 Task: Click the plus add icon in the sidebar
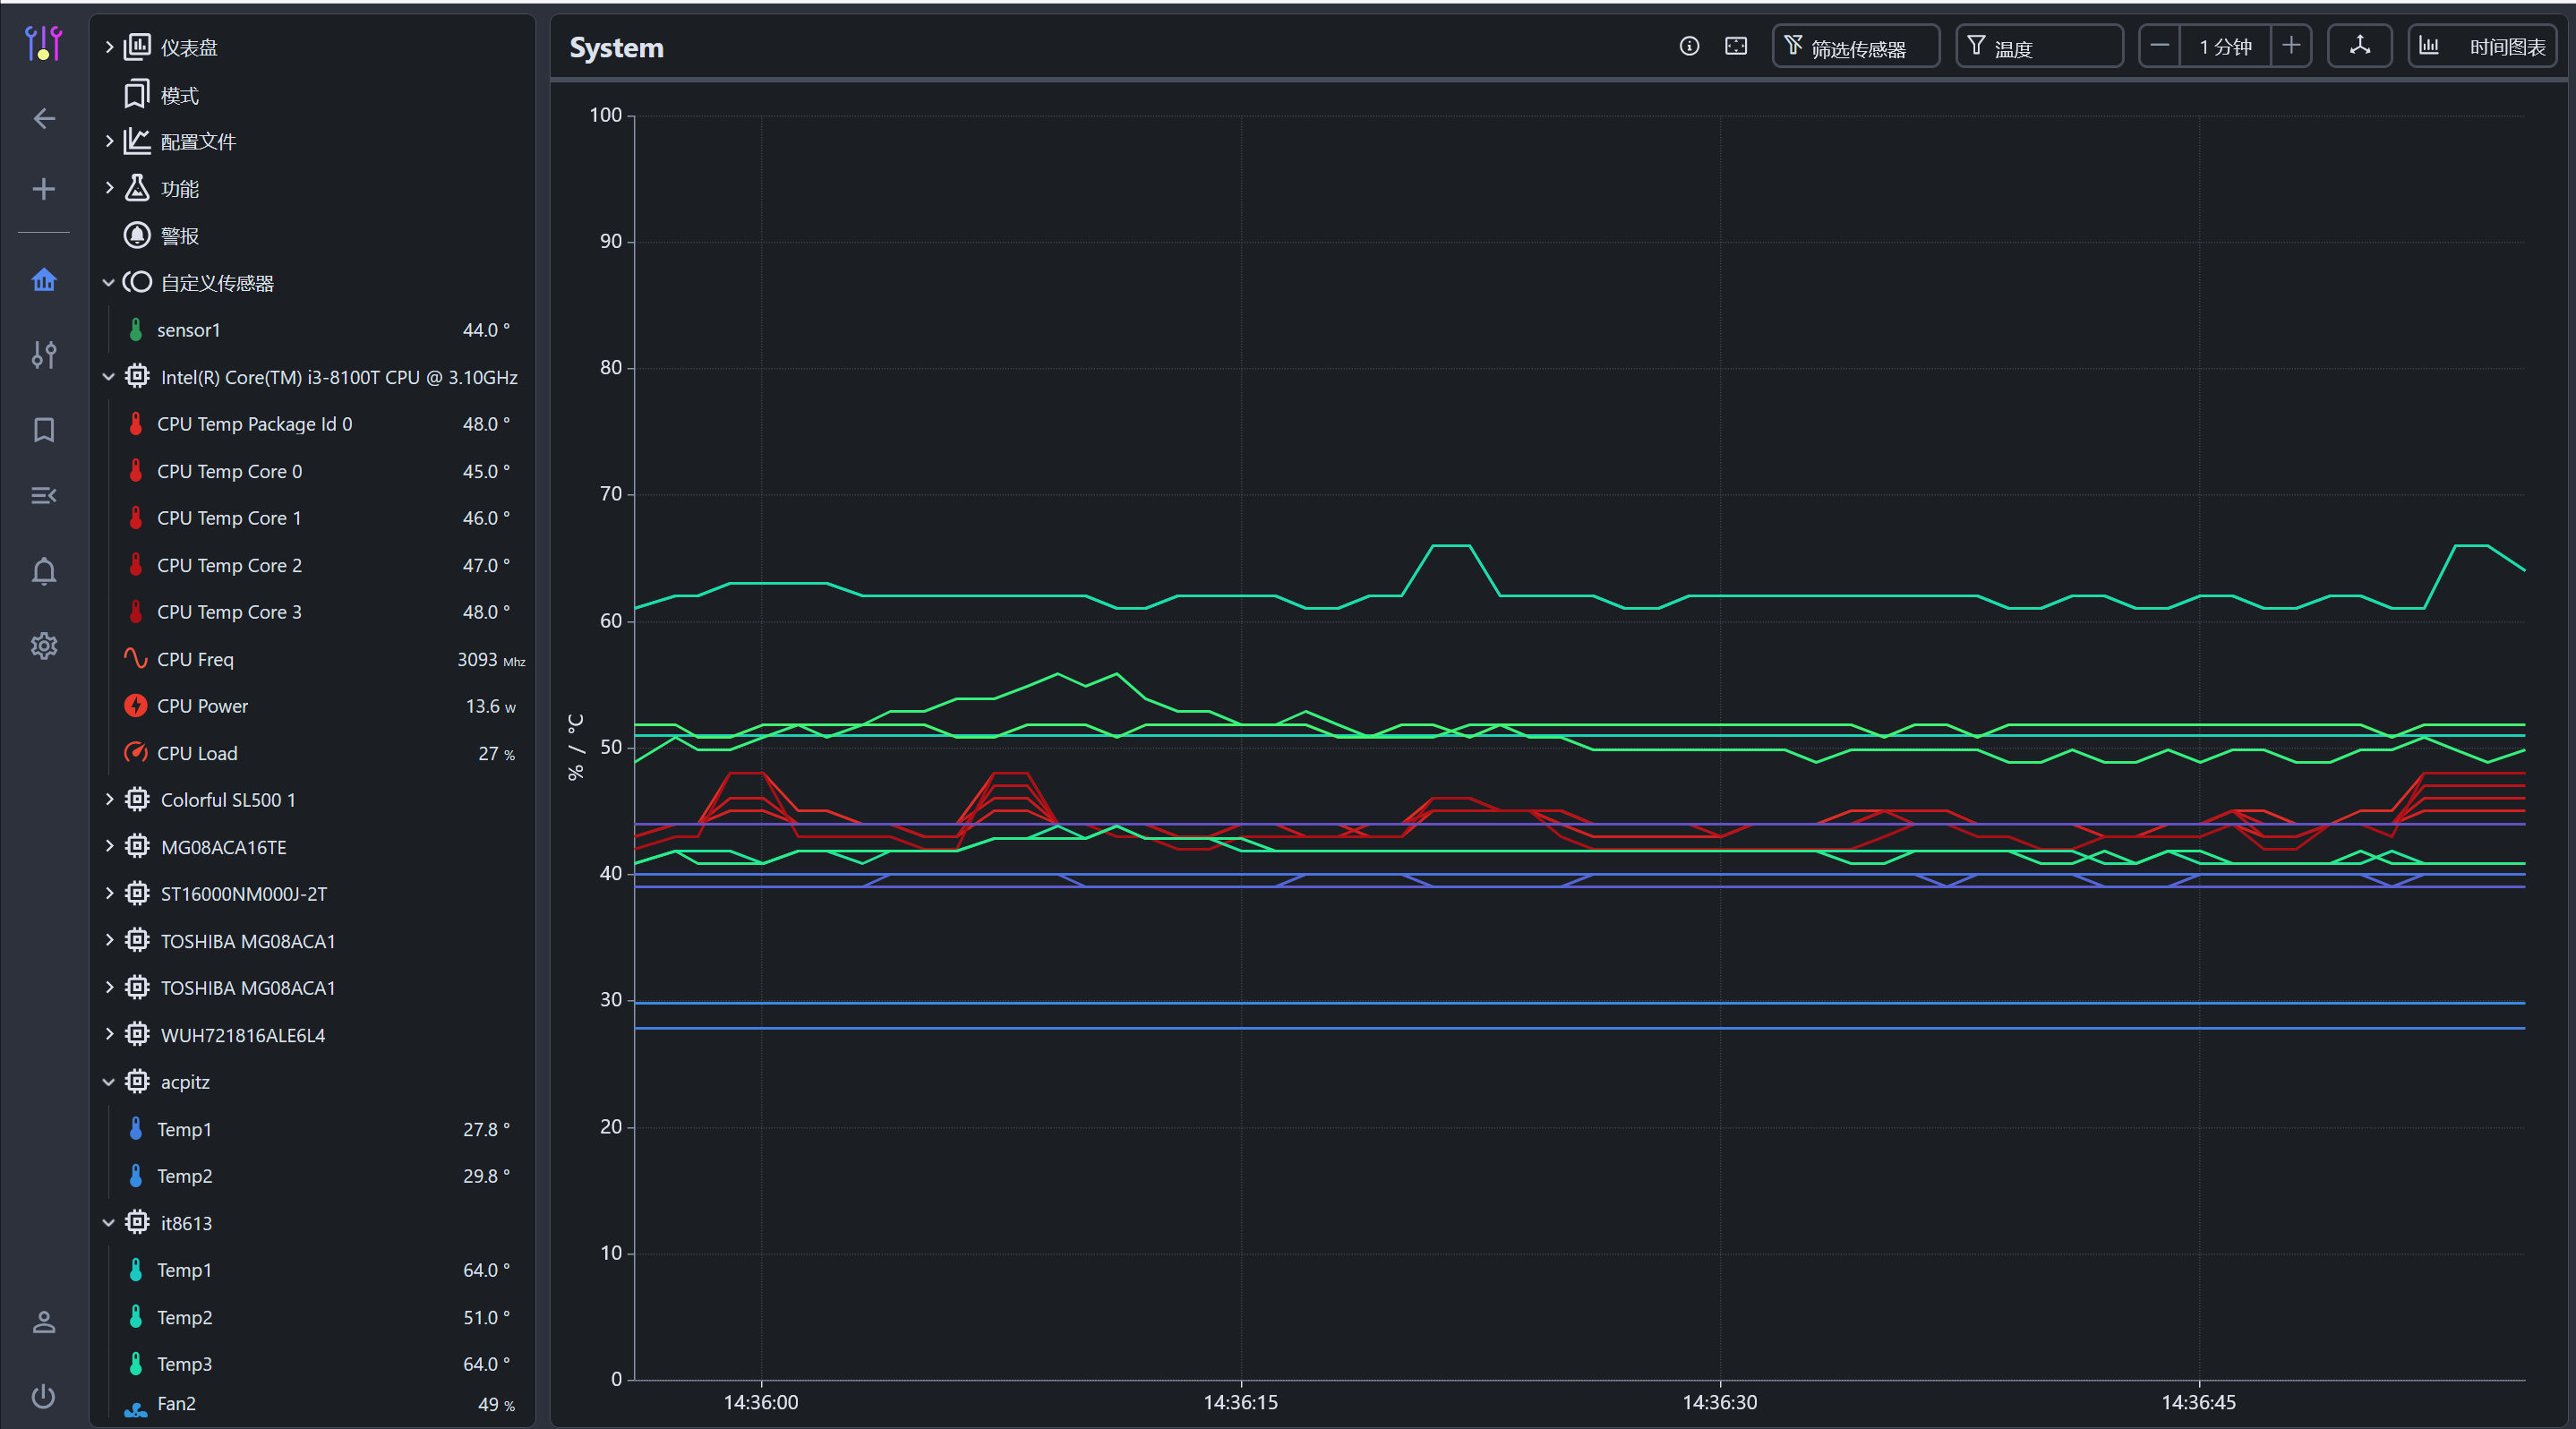44,189
